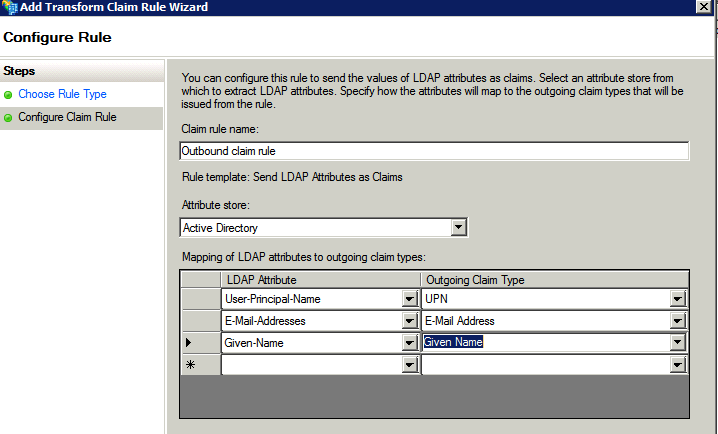The image size is (718, 434).
Task: Open the Choose Rule Type step
Action: [x=62, y=94]
